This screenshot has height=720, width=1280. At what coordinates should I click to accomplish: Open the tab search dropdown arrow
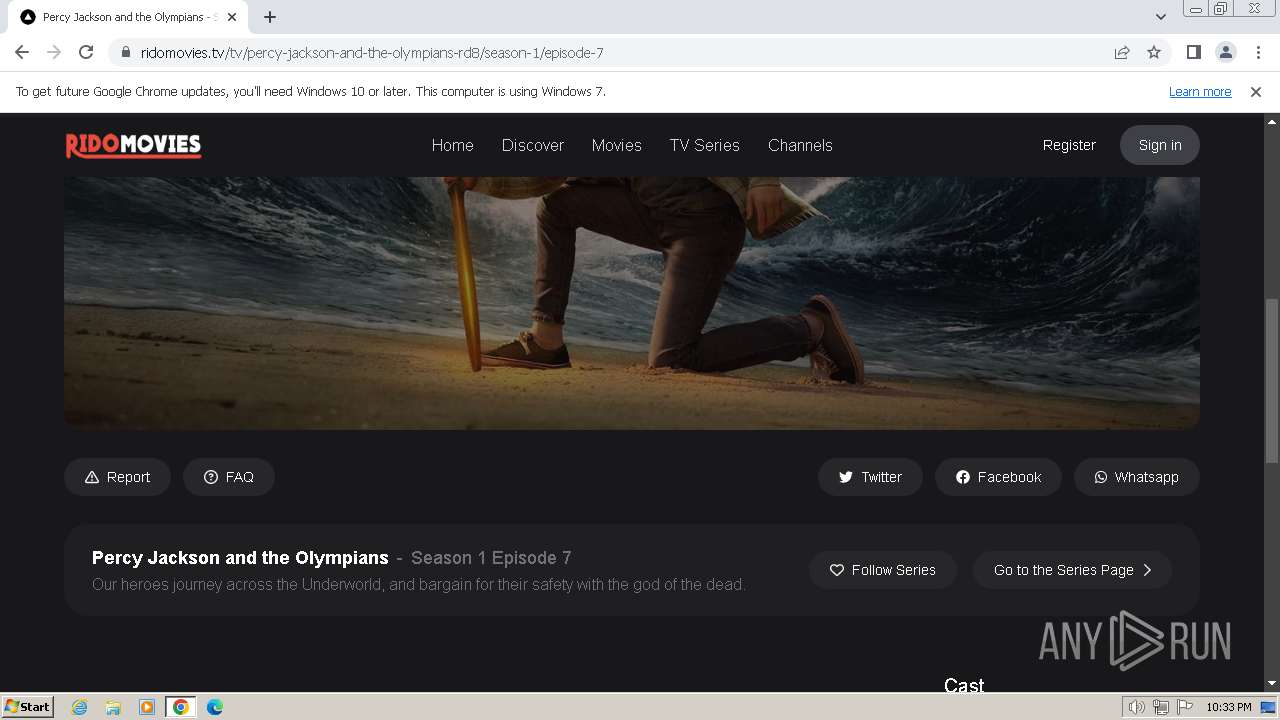(x=1160, y=17)
